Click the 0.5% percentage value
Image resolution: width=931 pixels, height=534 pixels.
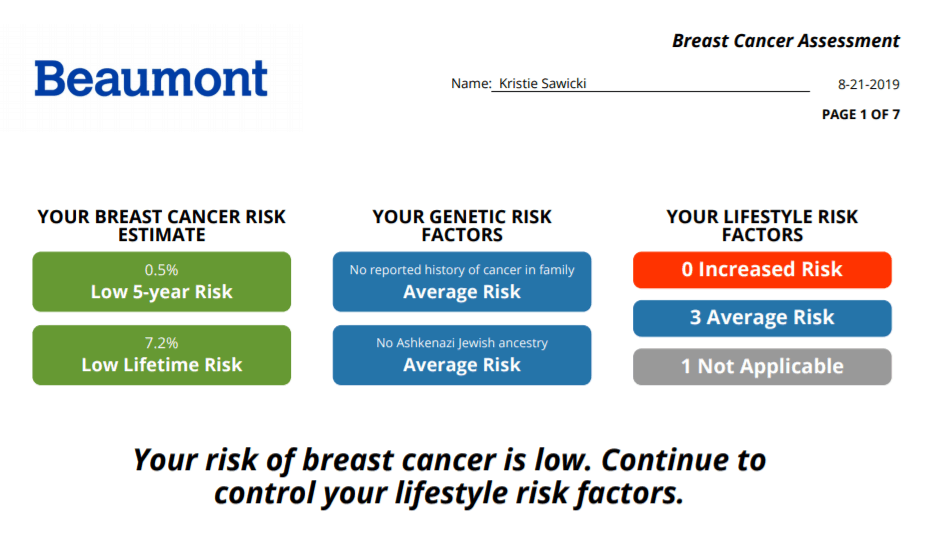point(162,270)
